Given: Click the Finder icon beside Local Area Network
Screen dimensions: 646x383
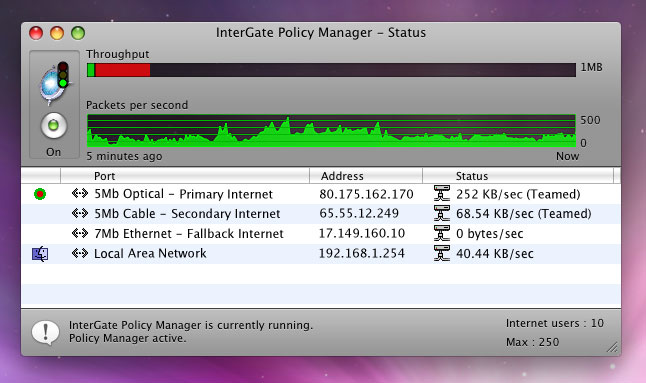Looking at the screenshot, I should (x=40, y=254).
